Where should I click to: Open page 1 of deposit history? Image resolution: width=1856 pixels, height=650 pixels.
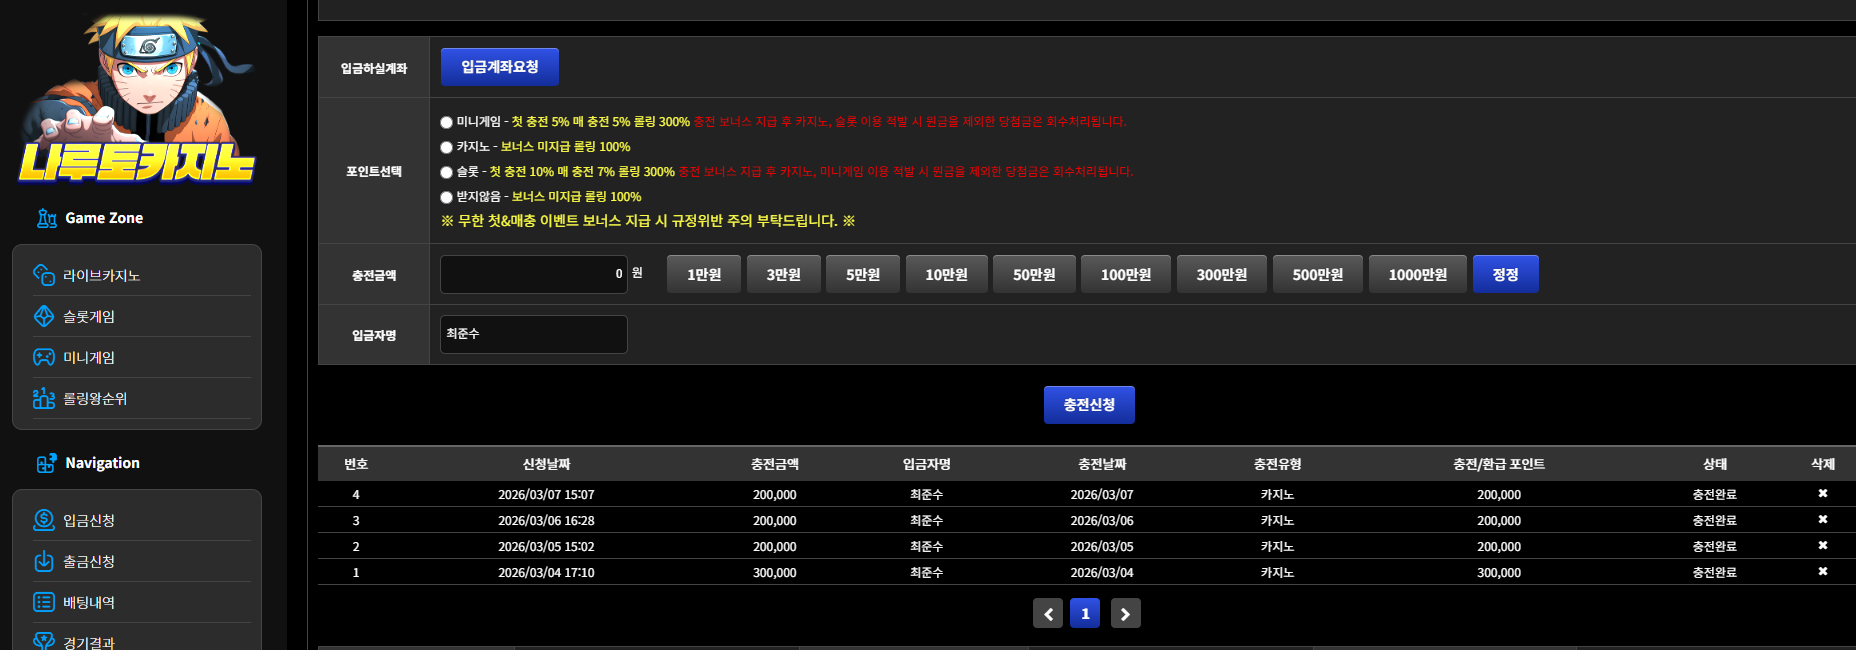(1085, 613)
